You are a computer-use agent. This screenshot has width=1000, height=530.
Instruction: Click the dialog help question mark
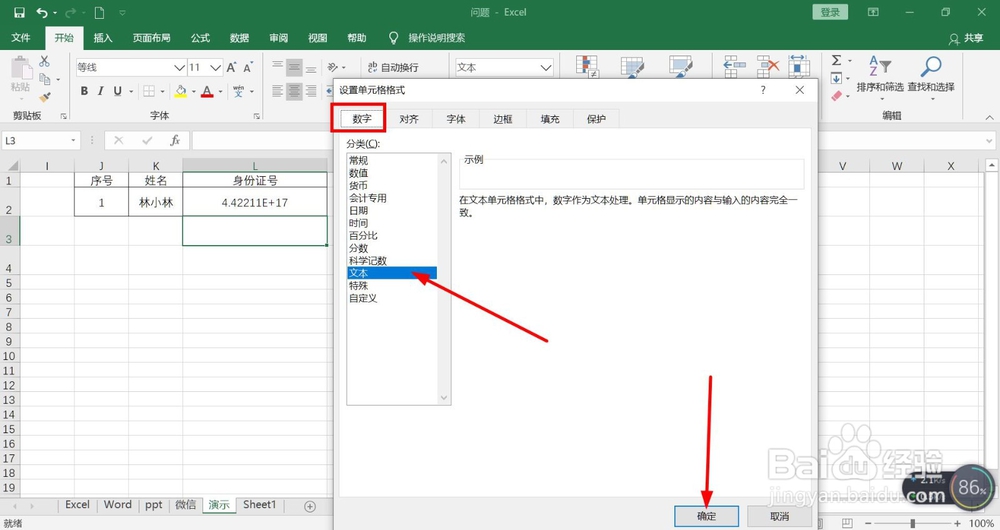pyautogui.click(x=763, y=91)
